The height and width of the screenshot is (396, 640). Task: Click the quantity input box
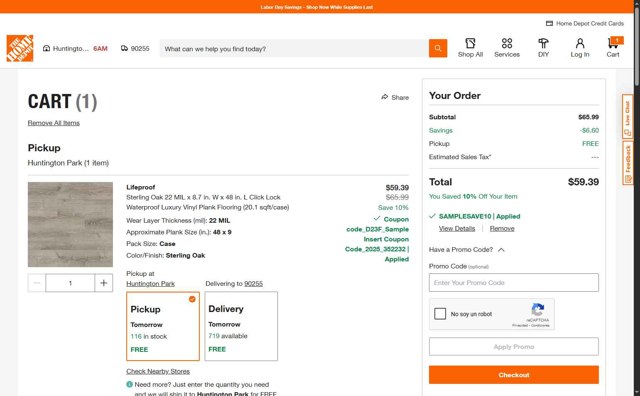(x=70, y=283)
